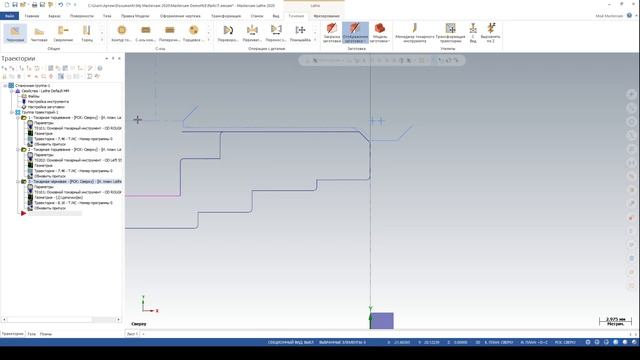Toggle the pin on the Траектории panel

point(113,58)
